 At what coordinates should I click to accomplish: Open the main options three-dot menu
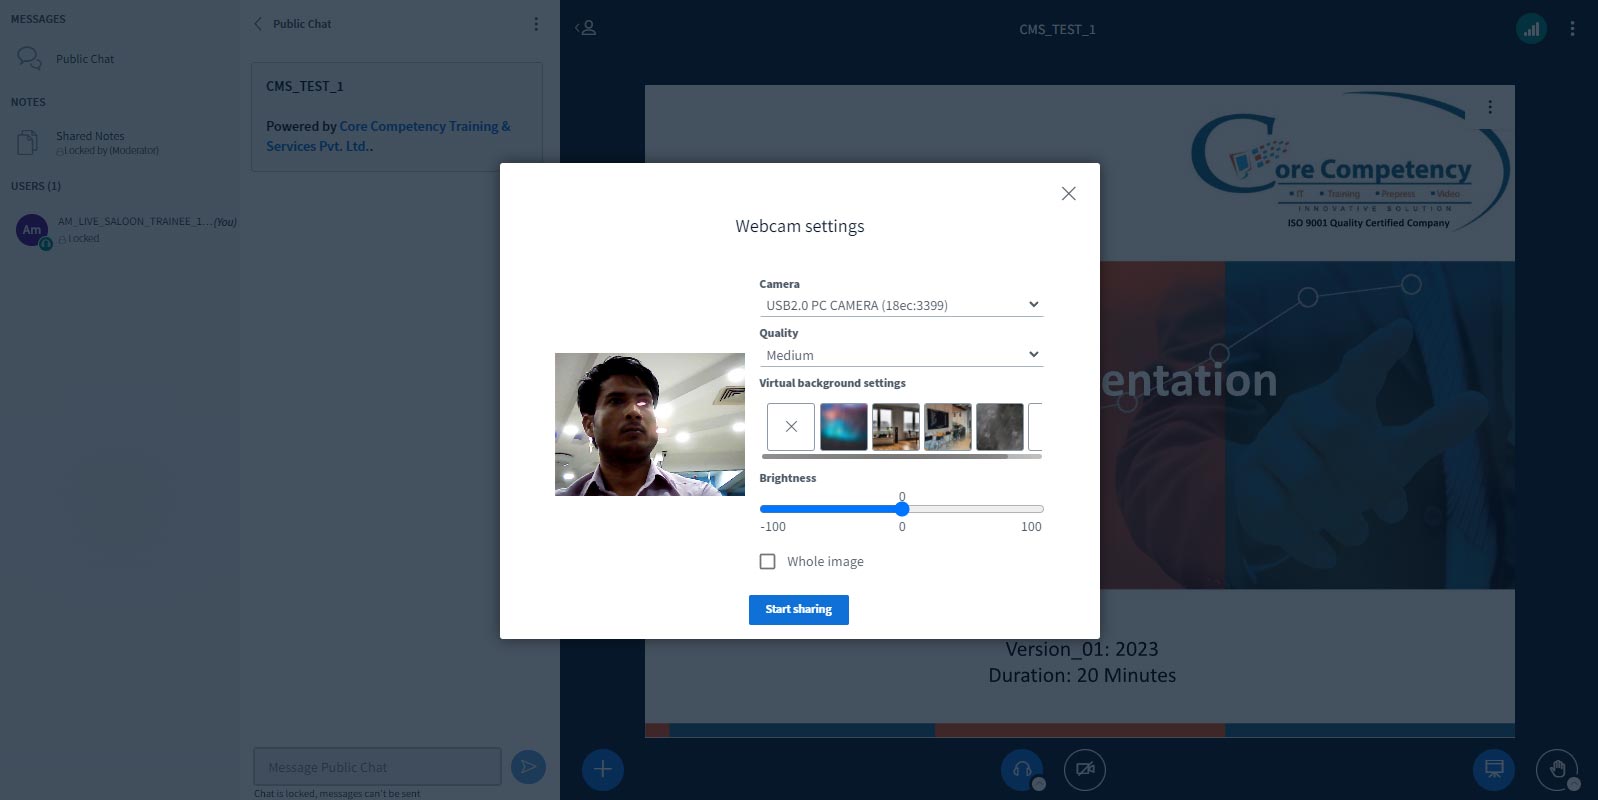click(x=1572, y=29)
